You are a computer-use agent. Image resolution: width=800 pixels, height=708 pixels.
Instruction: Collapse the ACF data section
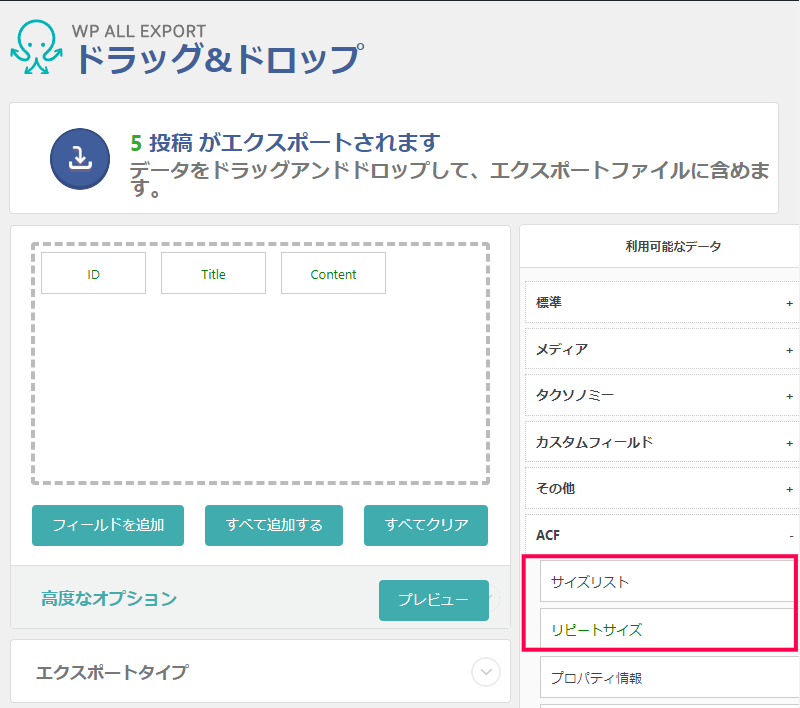(662, 535)
